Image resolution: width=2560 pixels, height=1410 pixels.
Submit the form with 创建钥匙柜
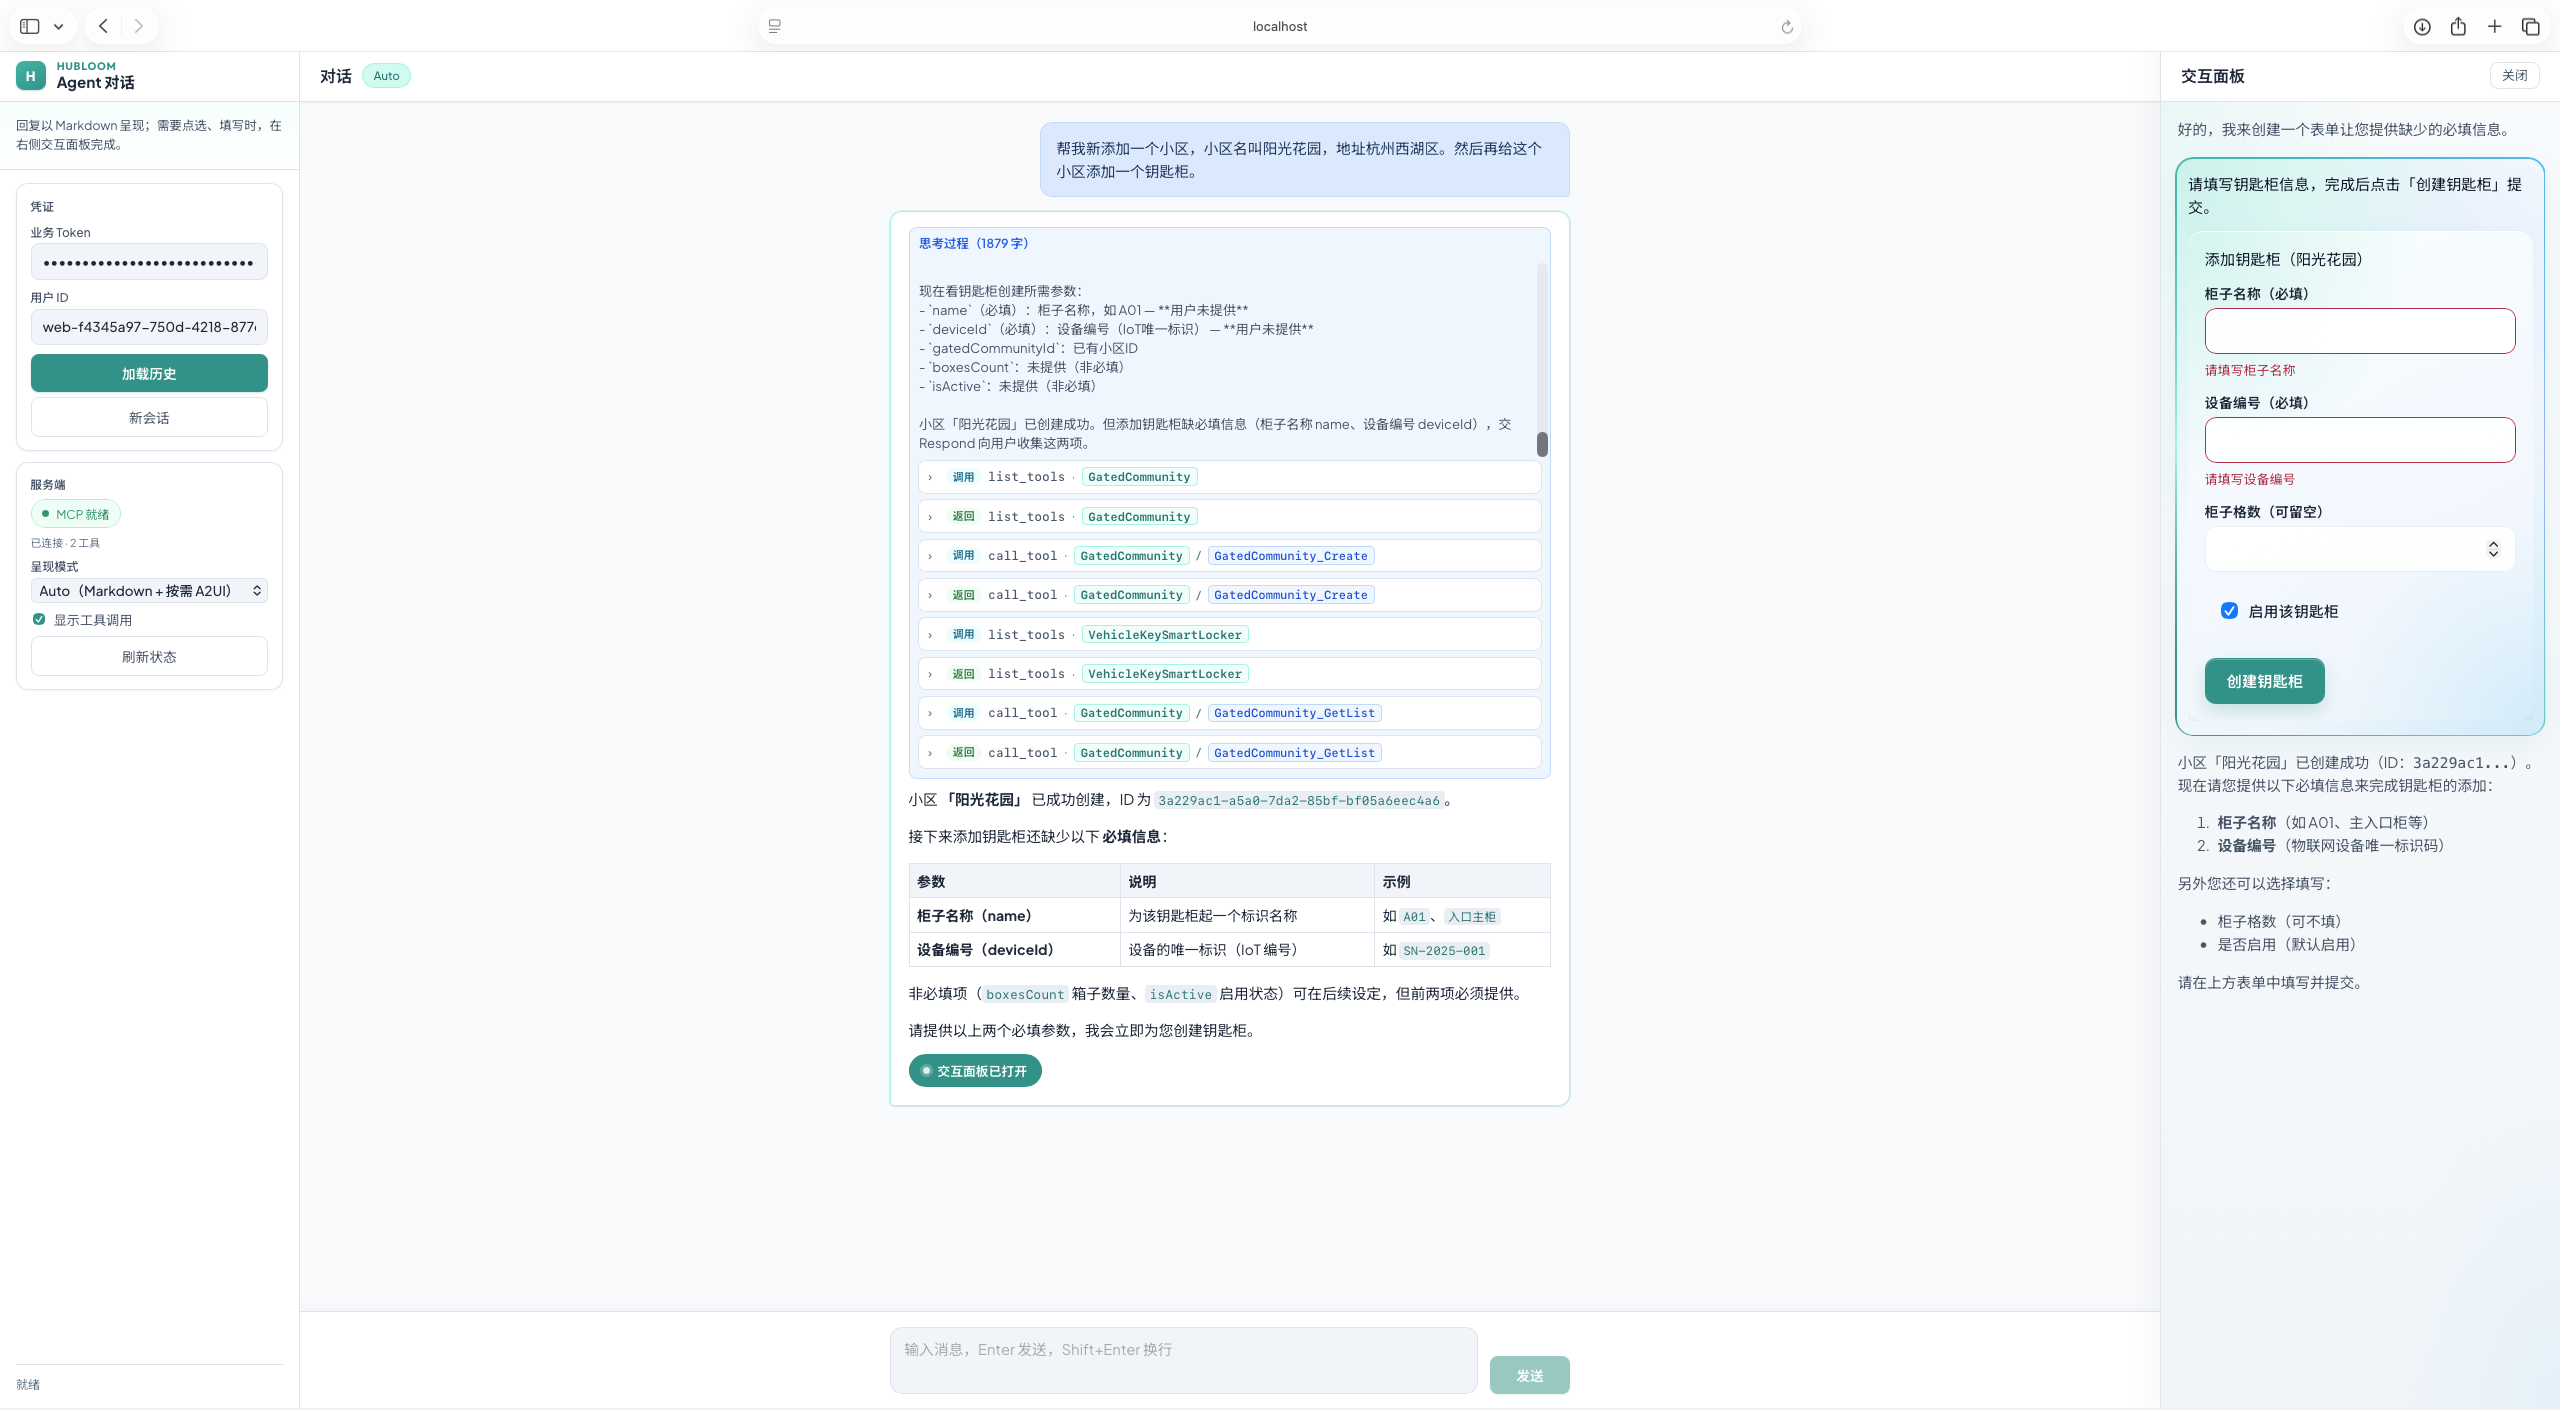click(2264, 681)
